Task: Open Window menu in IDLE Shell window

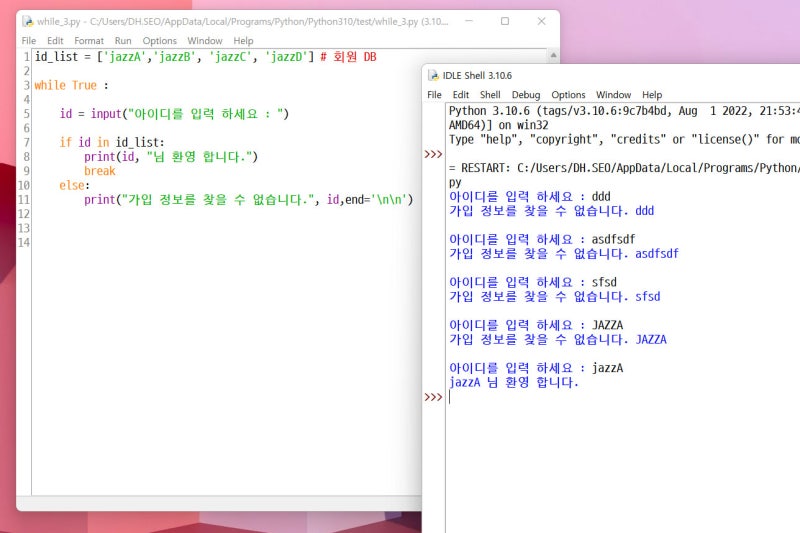Action: click(x=613, y=95)
